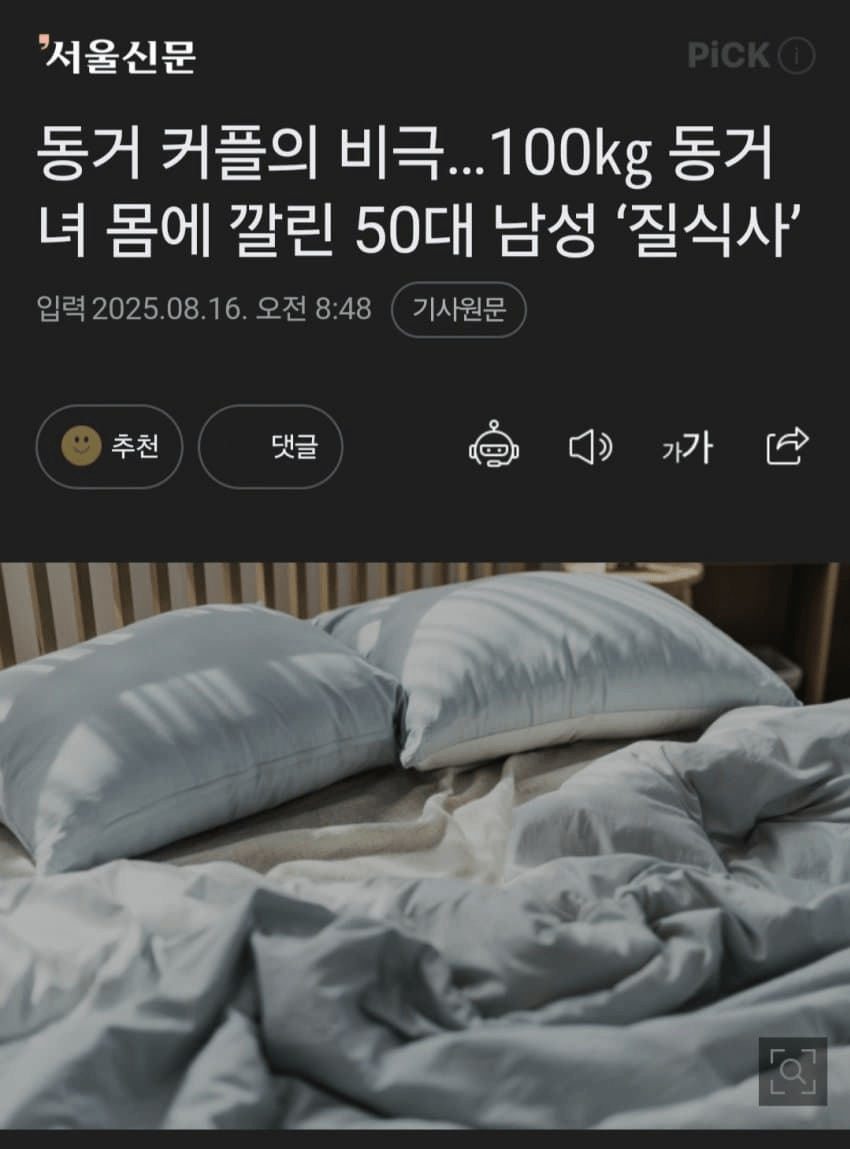Play article audio with speaker icon

coord(591,446)
